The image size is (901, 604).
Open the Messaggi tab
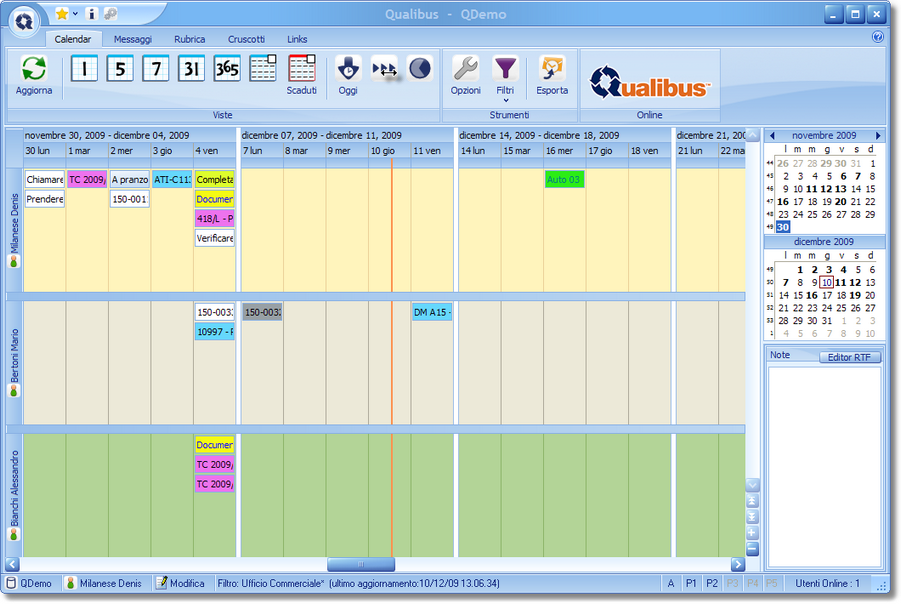[x=133, y=39]
